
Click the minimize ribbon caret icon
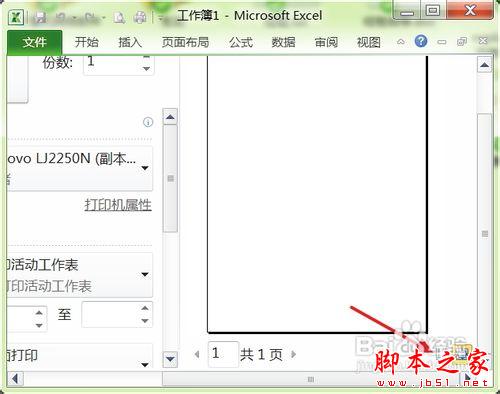(401, 42)
